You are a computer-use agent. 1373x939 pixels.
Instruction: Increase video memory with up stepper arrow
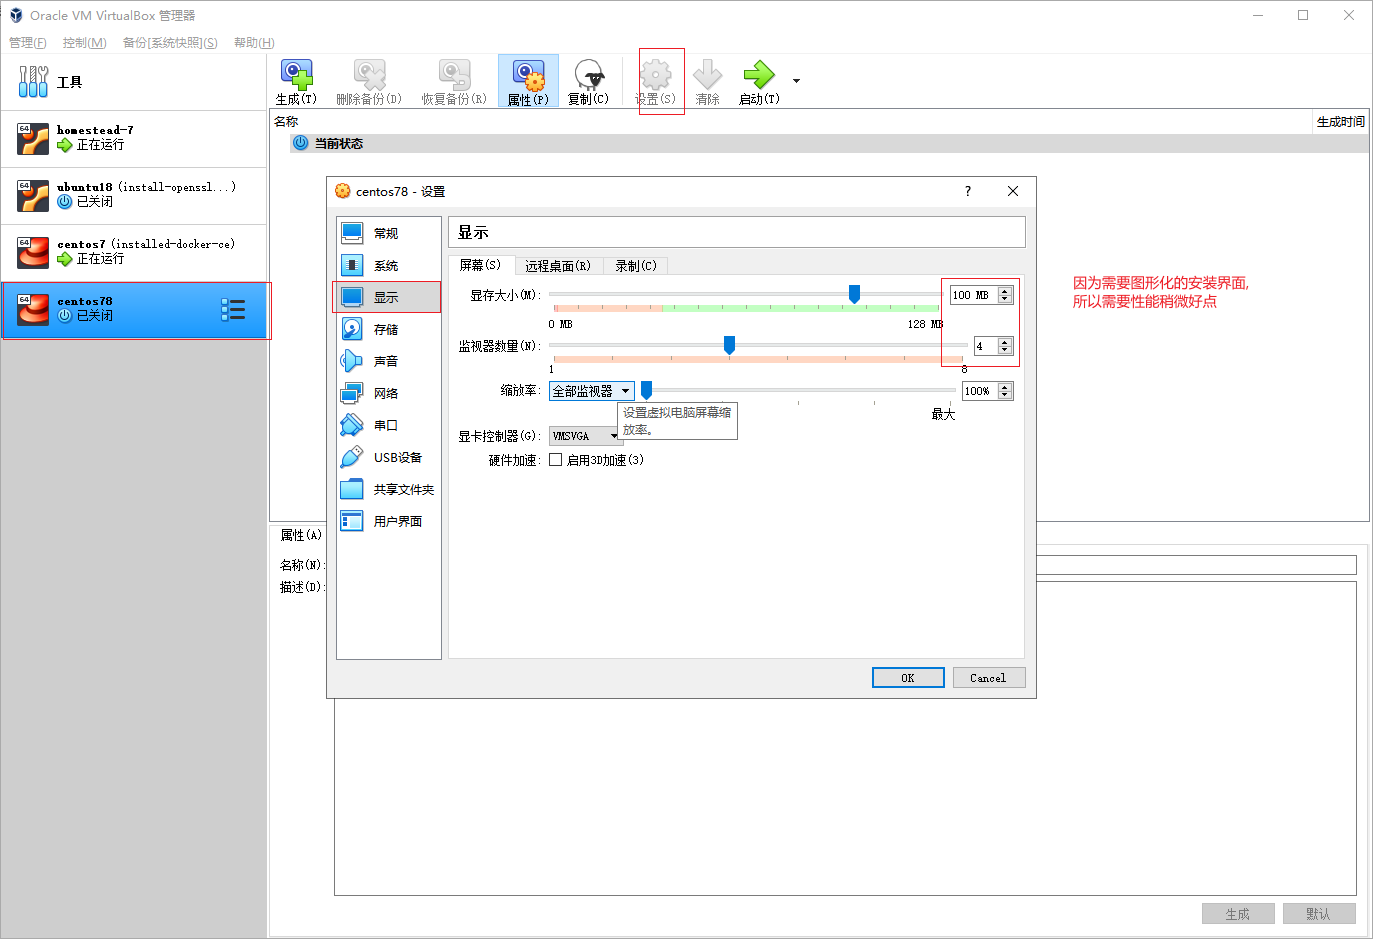point(1005,291)
